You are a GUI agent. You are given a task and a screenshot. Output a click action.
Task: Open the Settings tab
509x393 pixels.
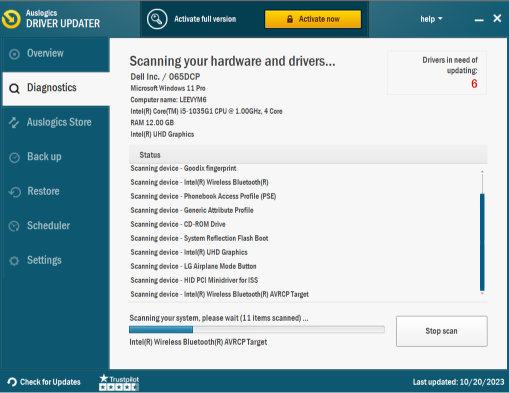coord(56,260)
